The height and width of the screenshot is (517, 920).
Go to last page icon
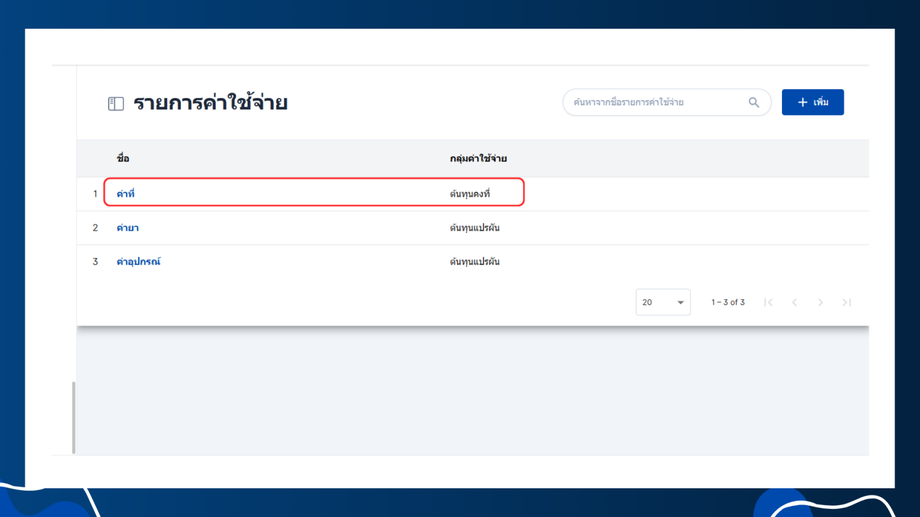[846, 302]
